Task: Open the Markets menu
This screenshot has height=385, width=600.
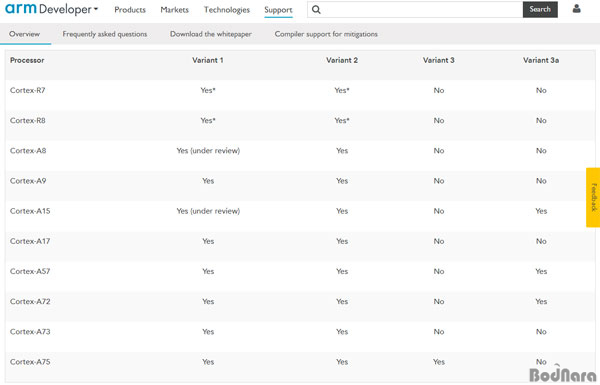Action: (174, 10)
